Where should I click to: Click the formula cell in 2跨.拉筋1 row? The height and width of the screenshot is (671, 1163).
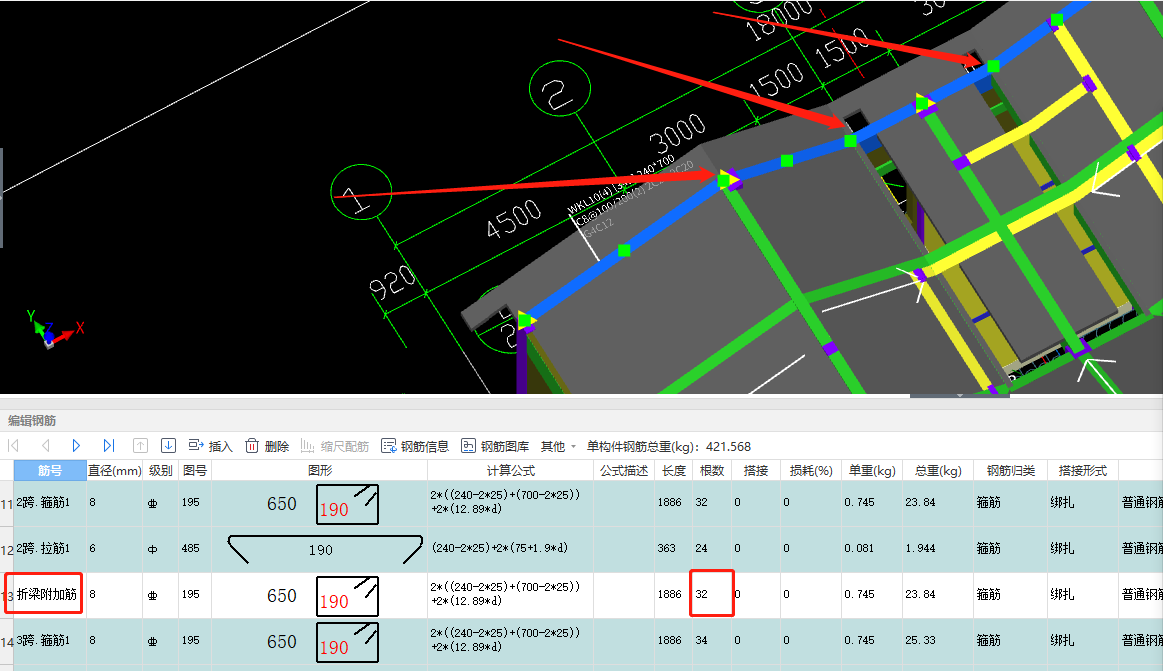click(510, 549)
